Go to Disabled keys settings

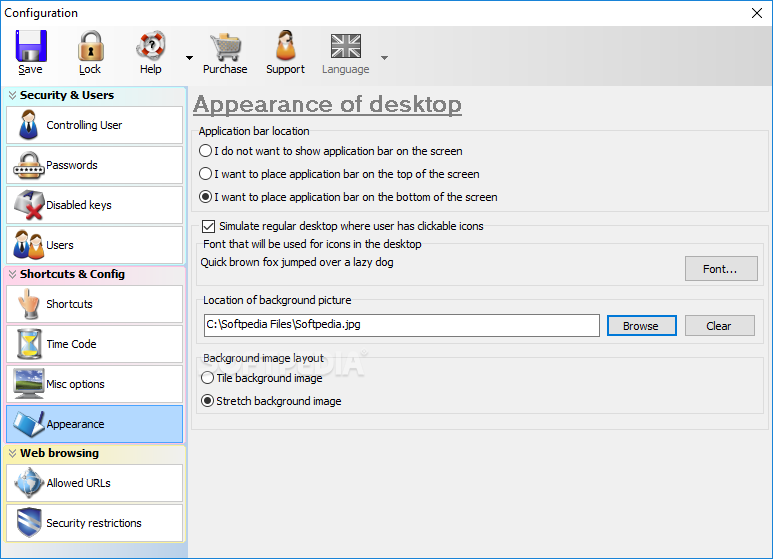coord(95,205)
